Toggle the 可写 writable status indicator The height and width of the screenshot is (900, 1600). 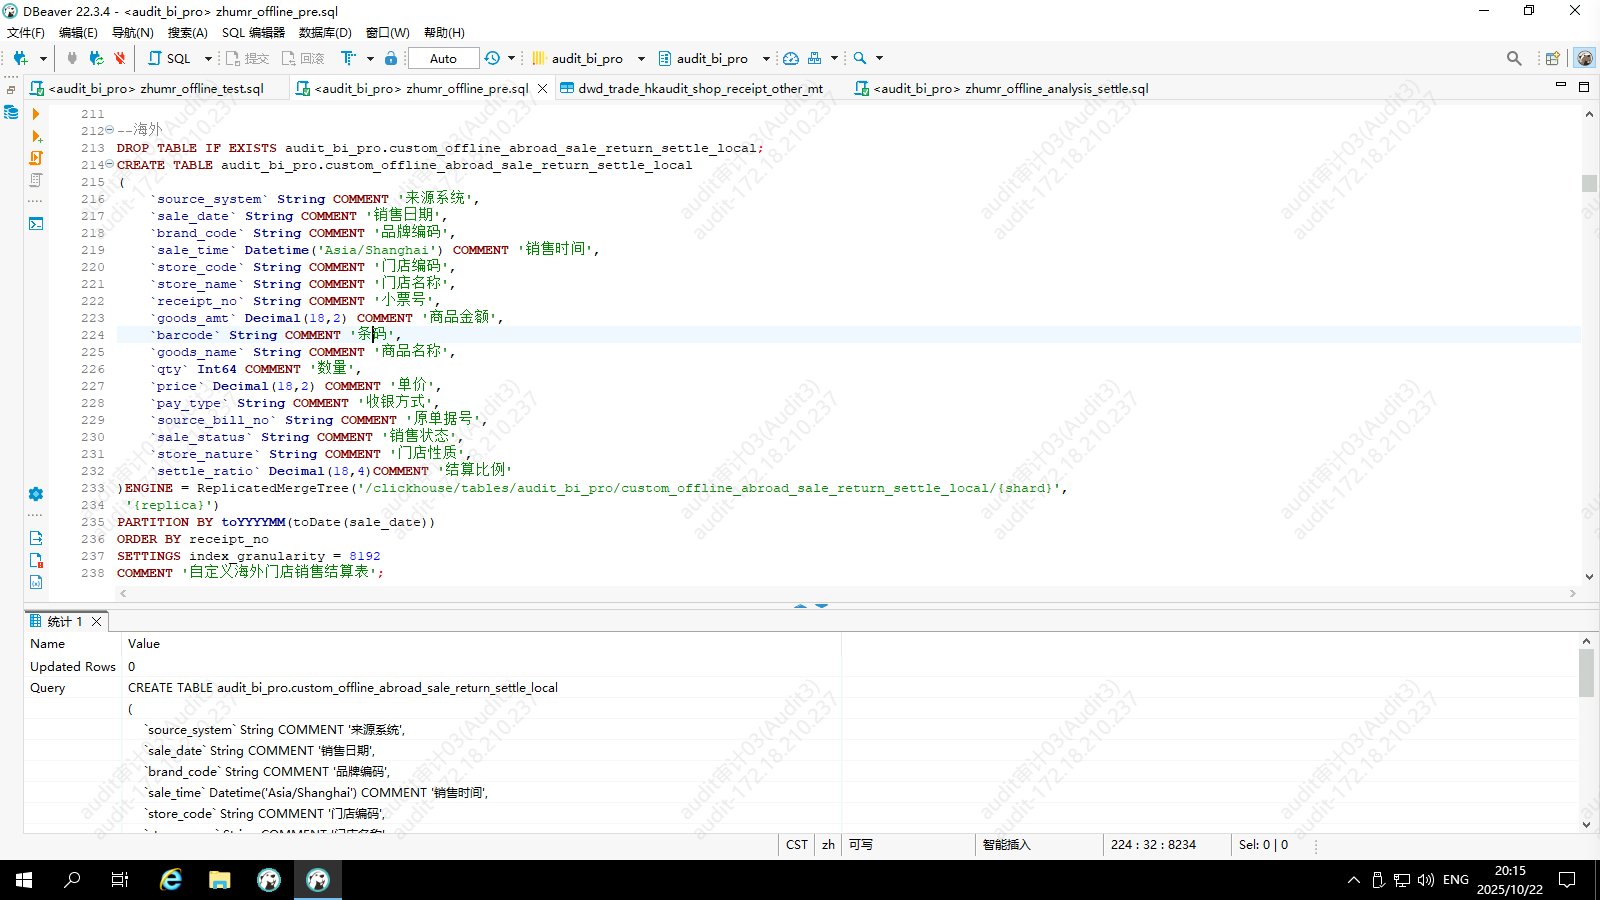[x=860, y=845]
